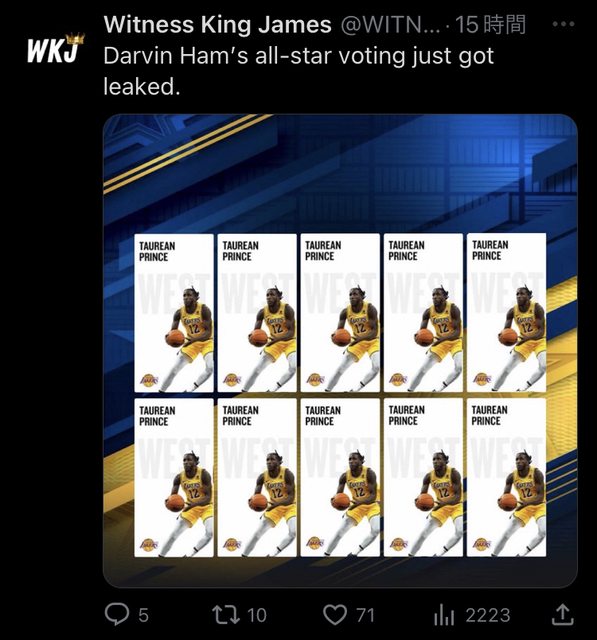Tap the share upload icon
This screenshot has height=640, width=597.
coord(563,614)
